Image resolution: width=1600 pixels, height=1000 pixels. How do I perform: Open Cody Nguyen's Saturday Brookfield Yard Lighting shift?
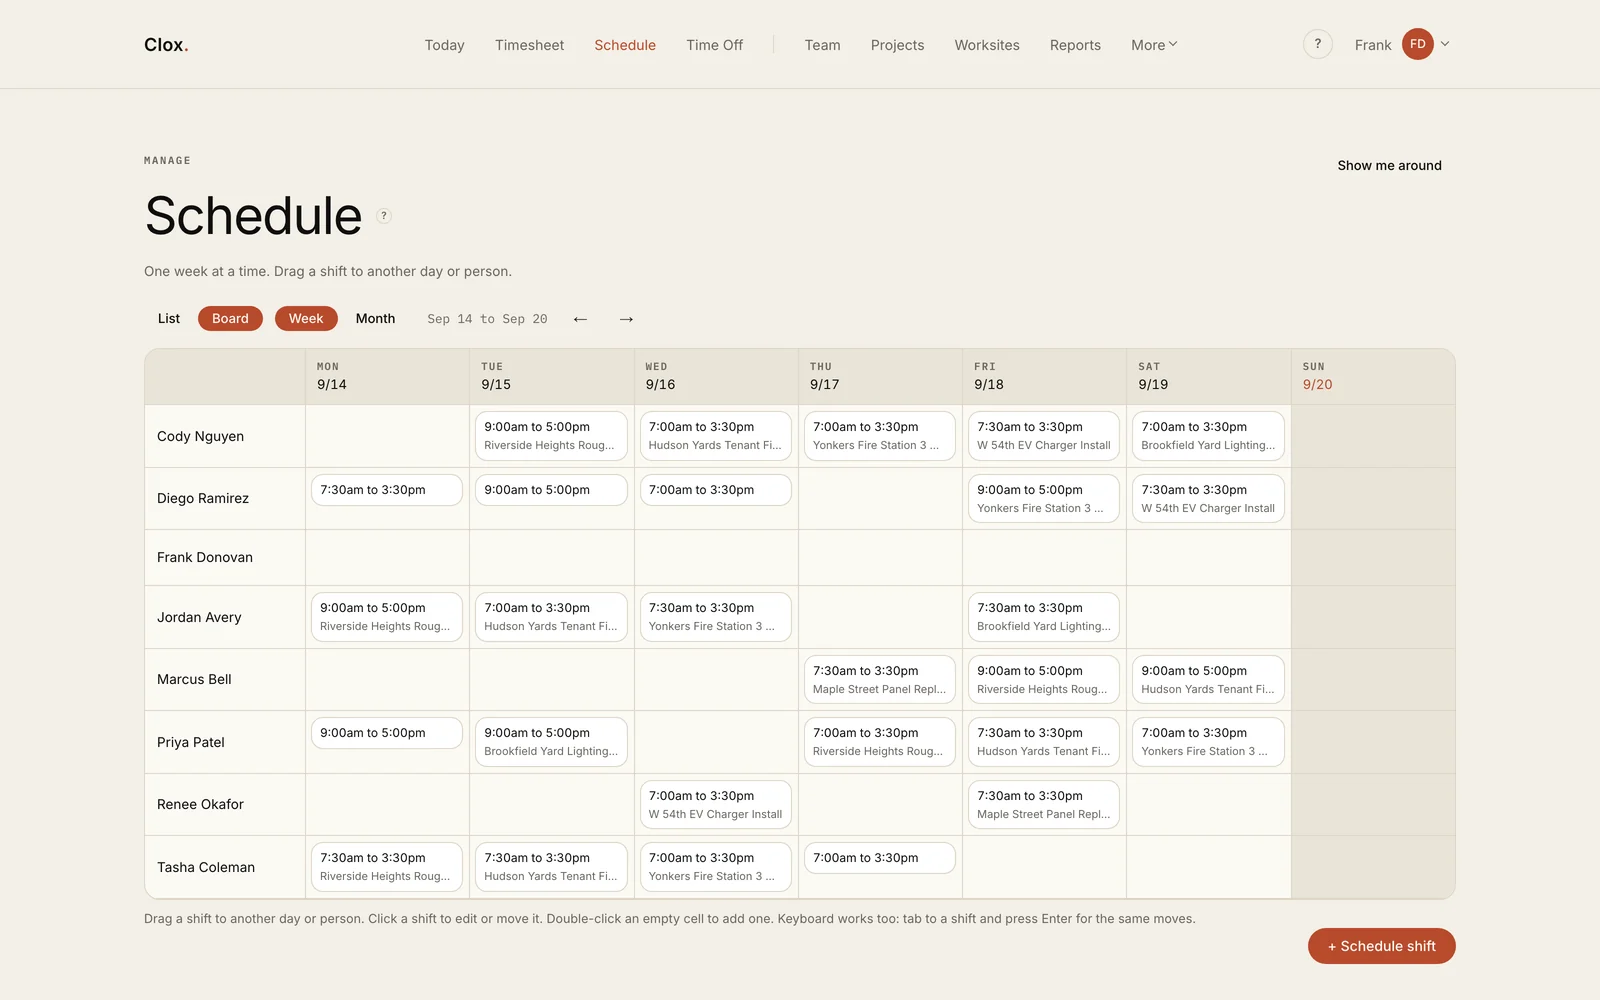click(1208, 436)
